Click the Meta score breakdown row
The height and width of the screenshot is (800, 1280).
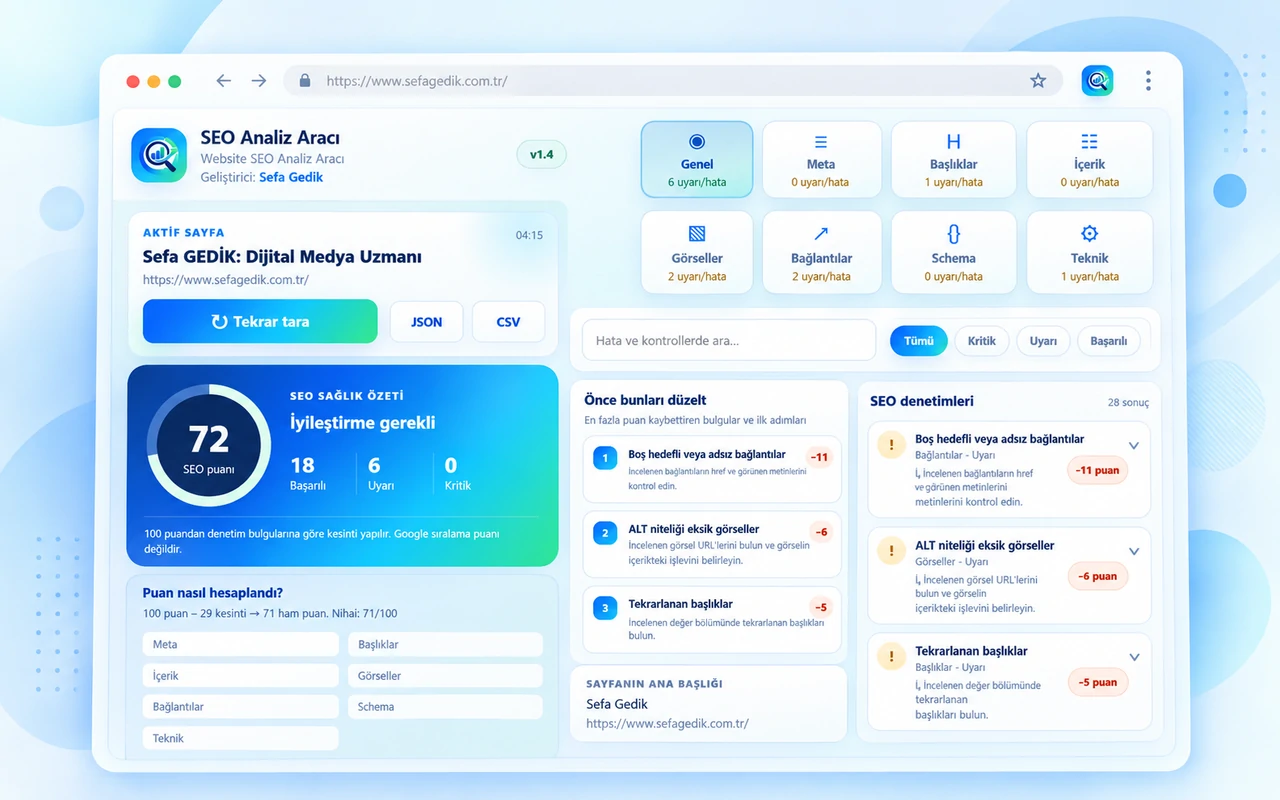coord(241,644)
